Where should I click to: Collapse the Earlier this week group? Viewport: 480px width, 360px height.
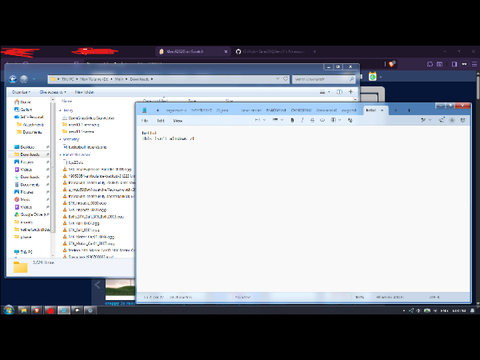click(60, 155)
